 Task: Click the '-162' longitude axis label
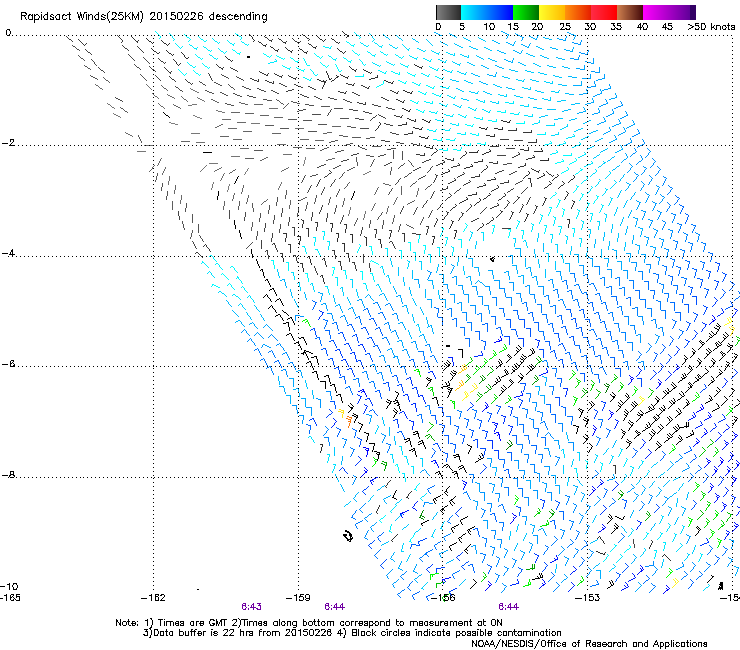tap(153, 598)
